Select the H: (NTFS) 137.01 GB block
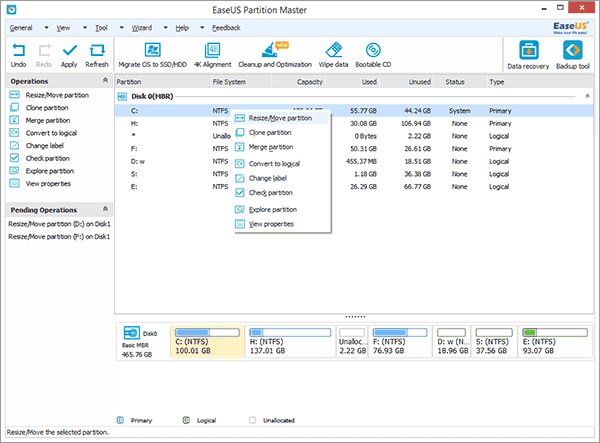600x443 pixels. point(290,342)
